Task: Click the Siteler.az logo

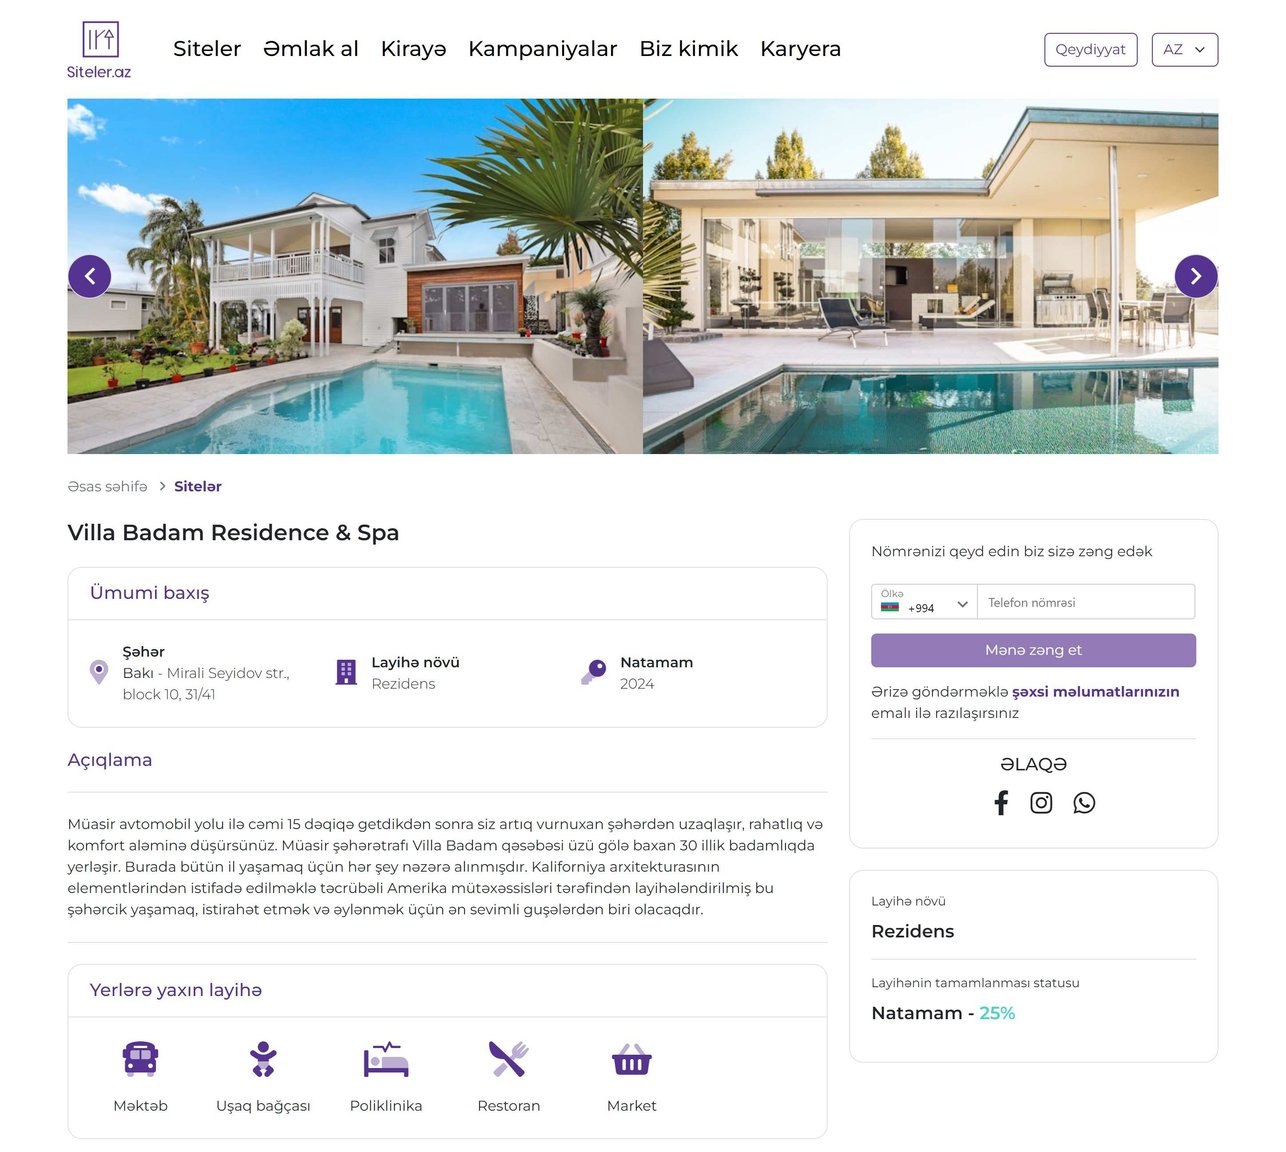Action: 99,50
